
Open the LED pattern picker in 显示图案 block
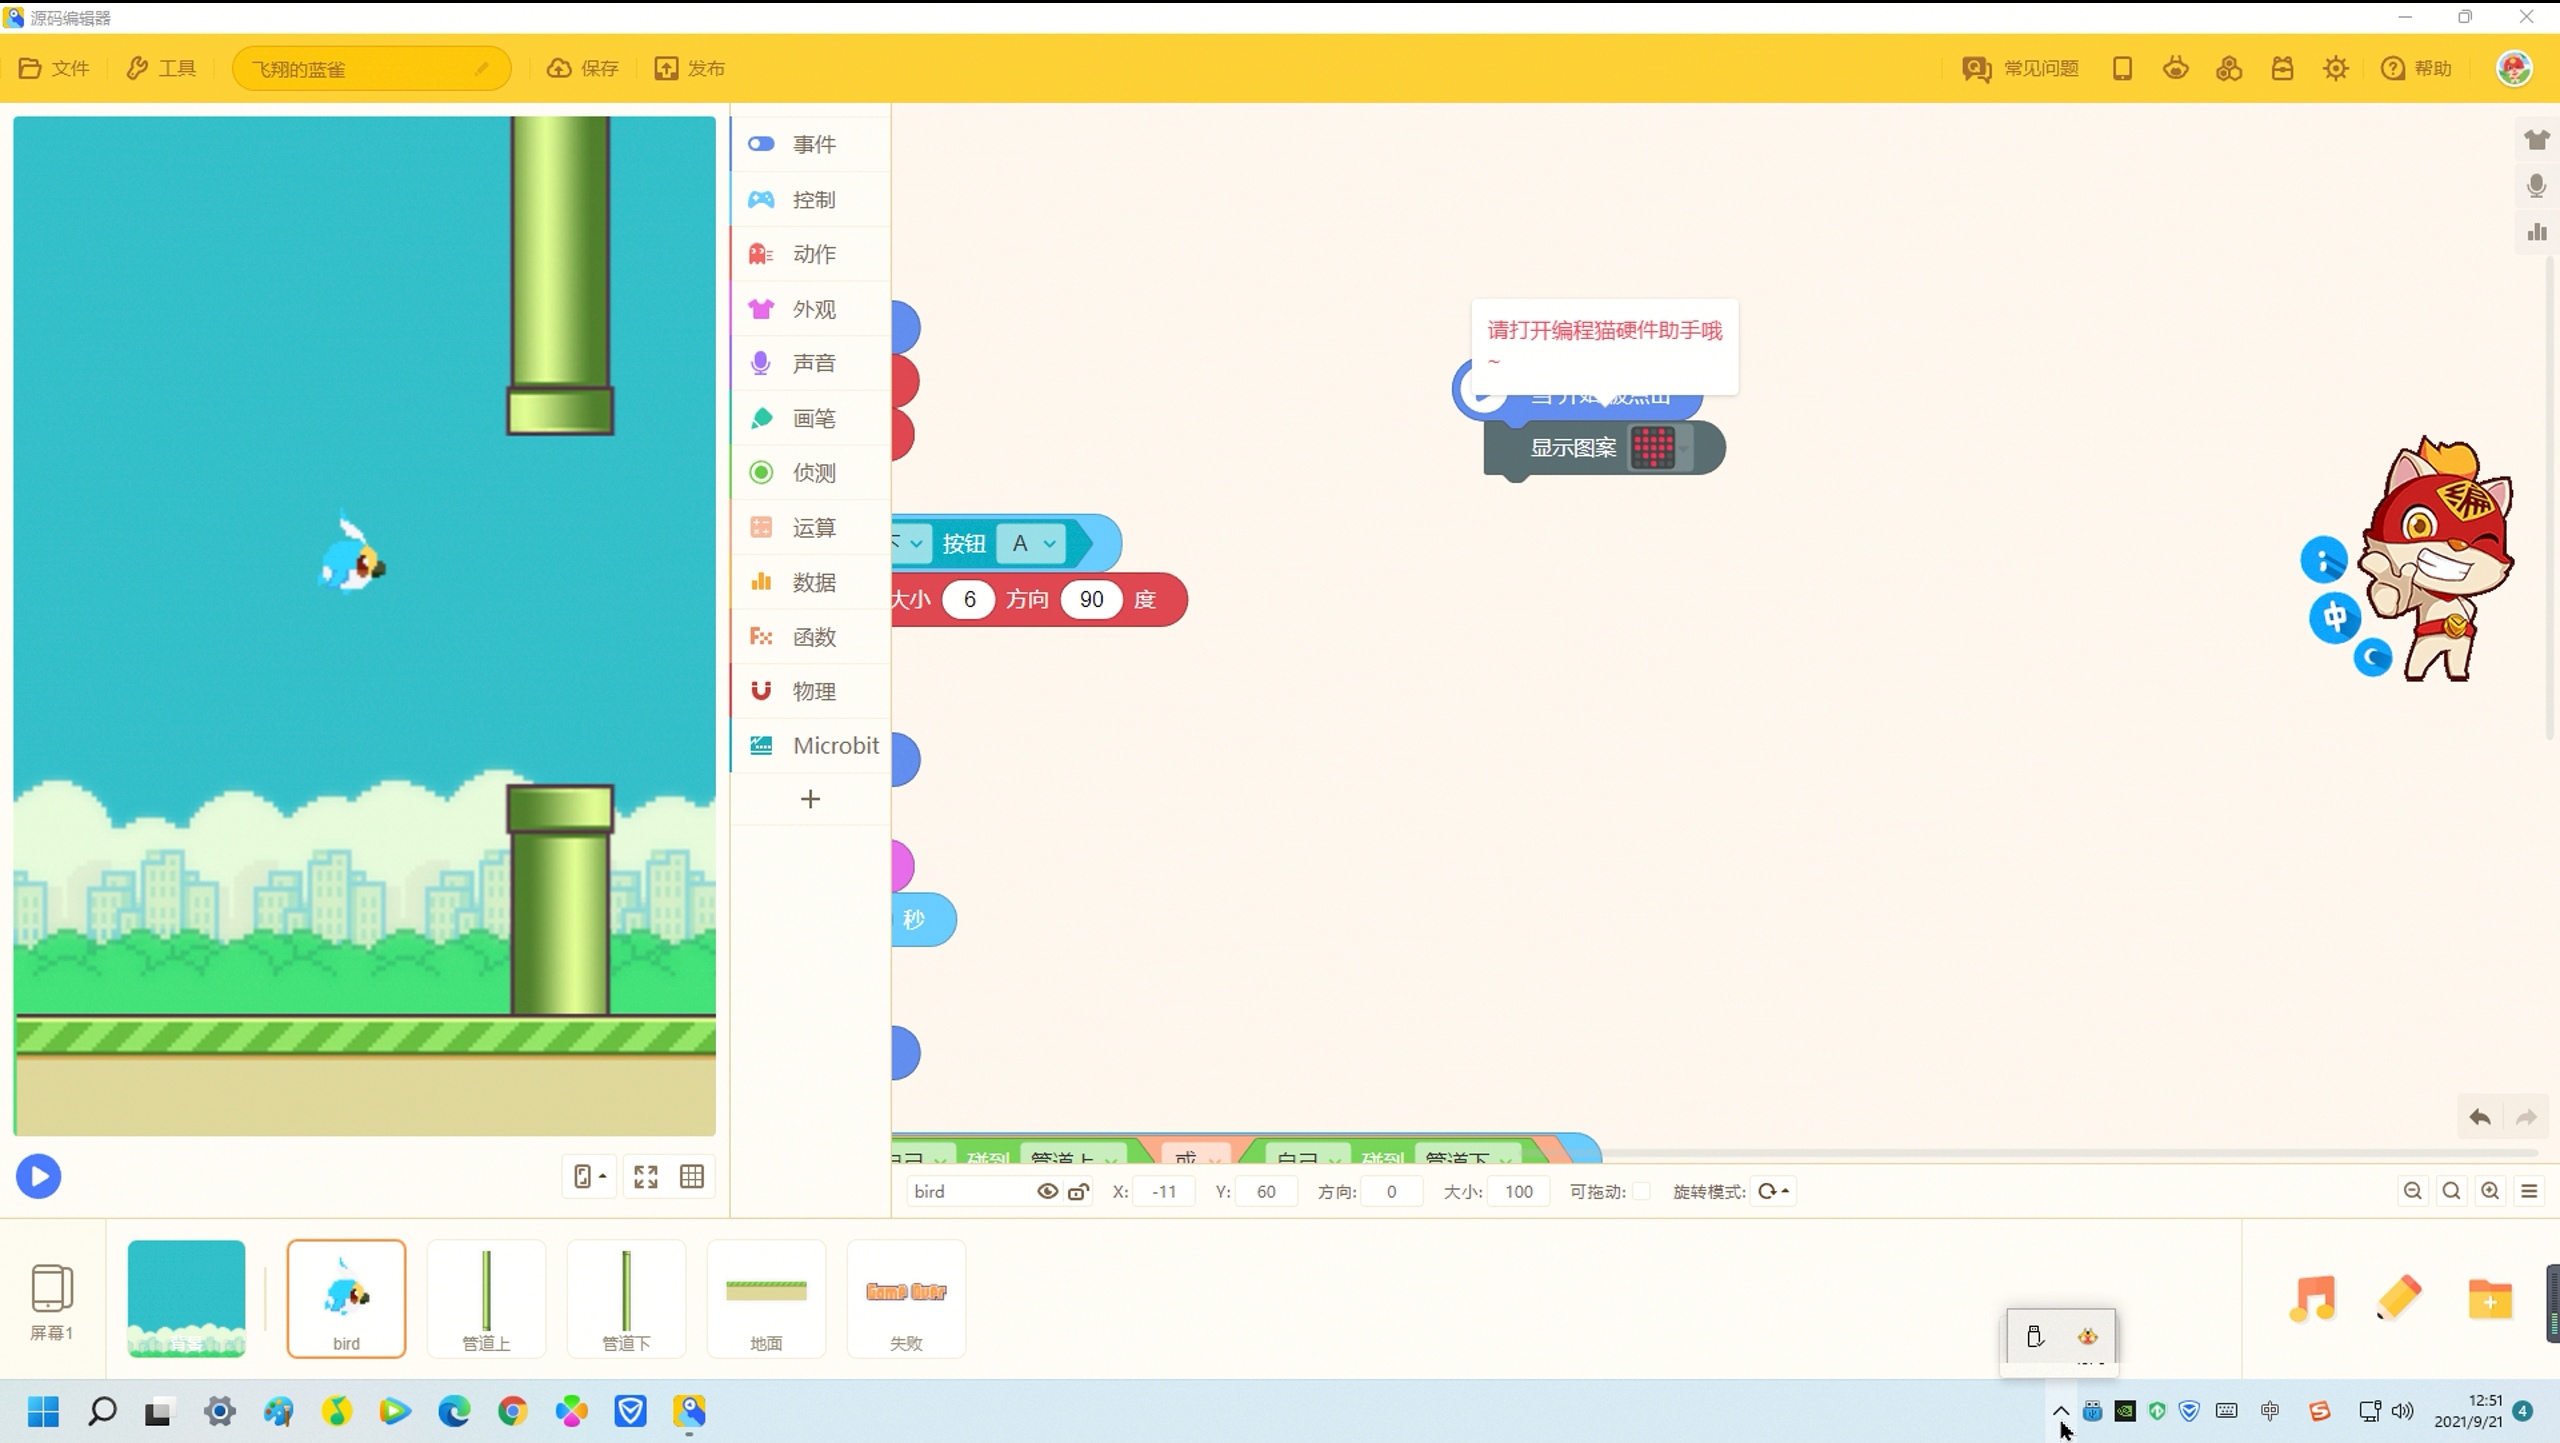pos(1661,447)
